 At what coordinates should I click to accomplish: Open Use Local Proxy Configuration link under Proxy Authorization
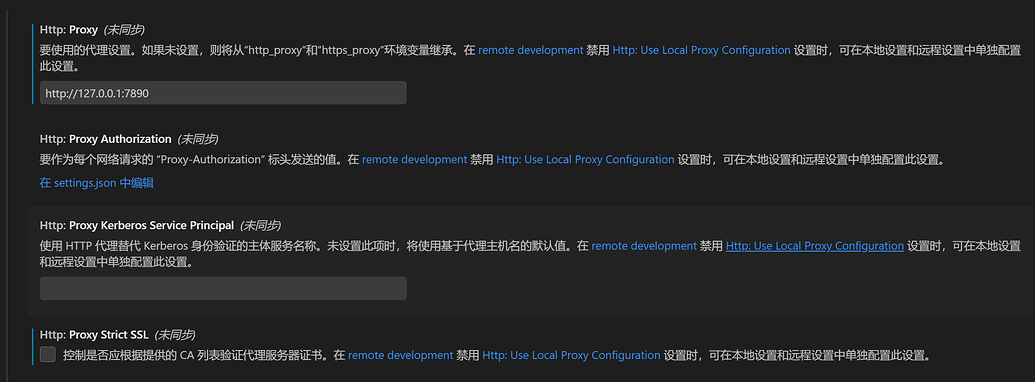pyautogui.click(x=585, y=159)
